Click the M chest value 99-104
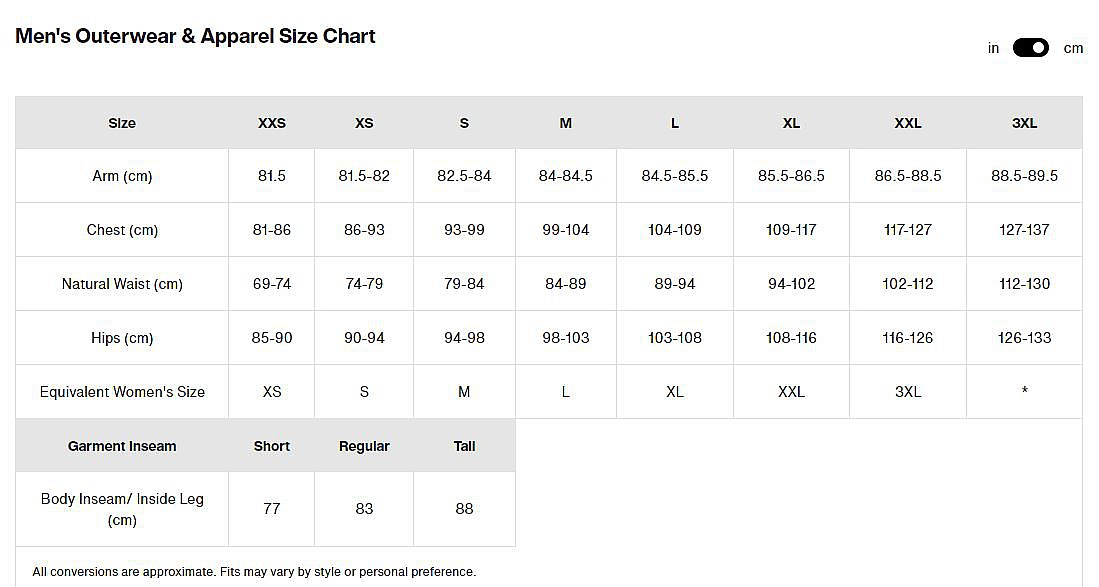This screenshot has height=587, width=1099. pos(566,230)
